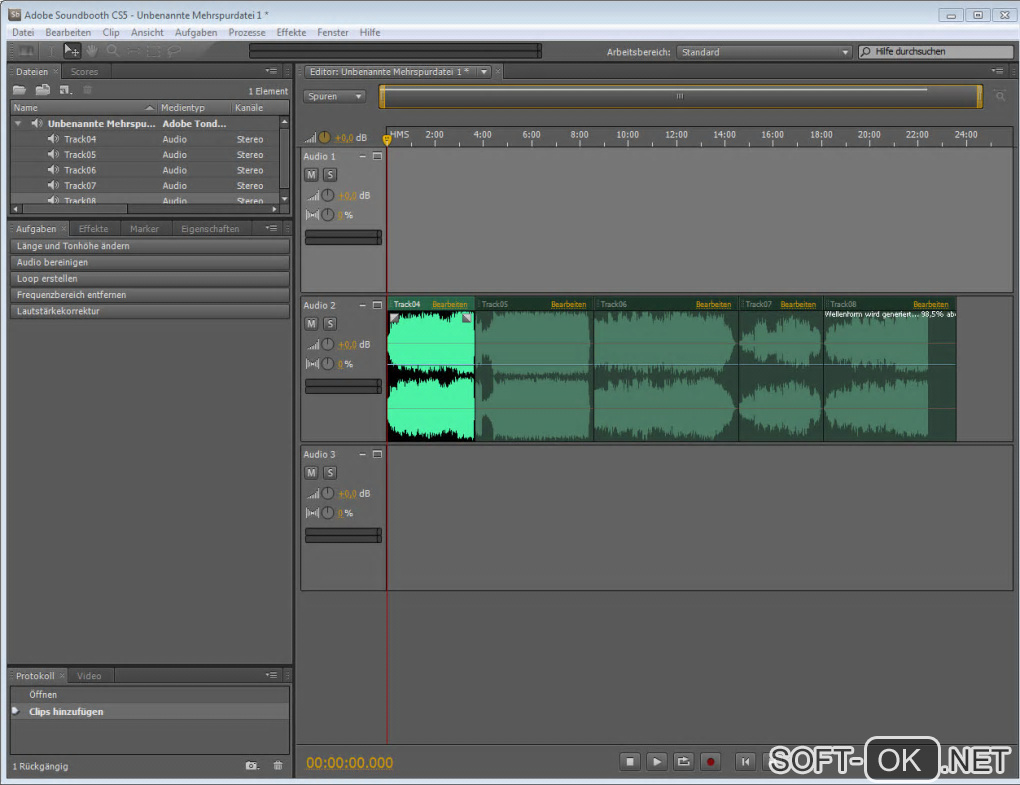Open the Datei menu
Viewport: 1020px width, 785px height.
tap(23, 33)
